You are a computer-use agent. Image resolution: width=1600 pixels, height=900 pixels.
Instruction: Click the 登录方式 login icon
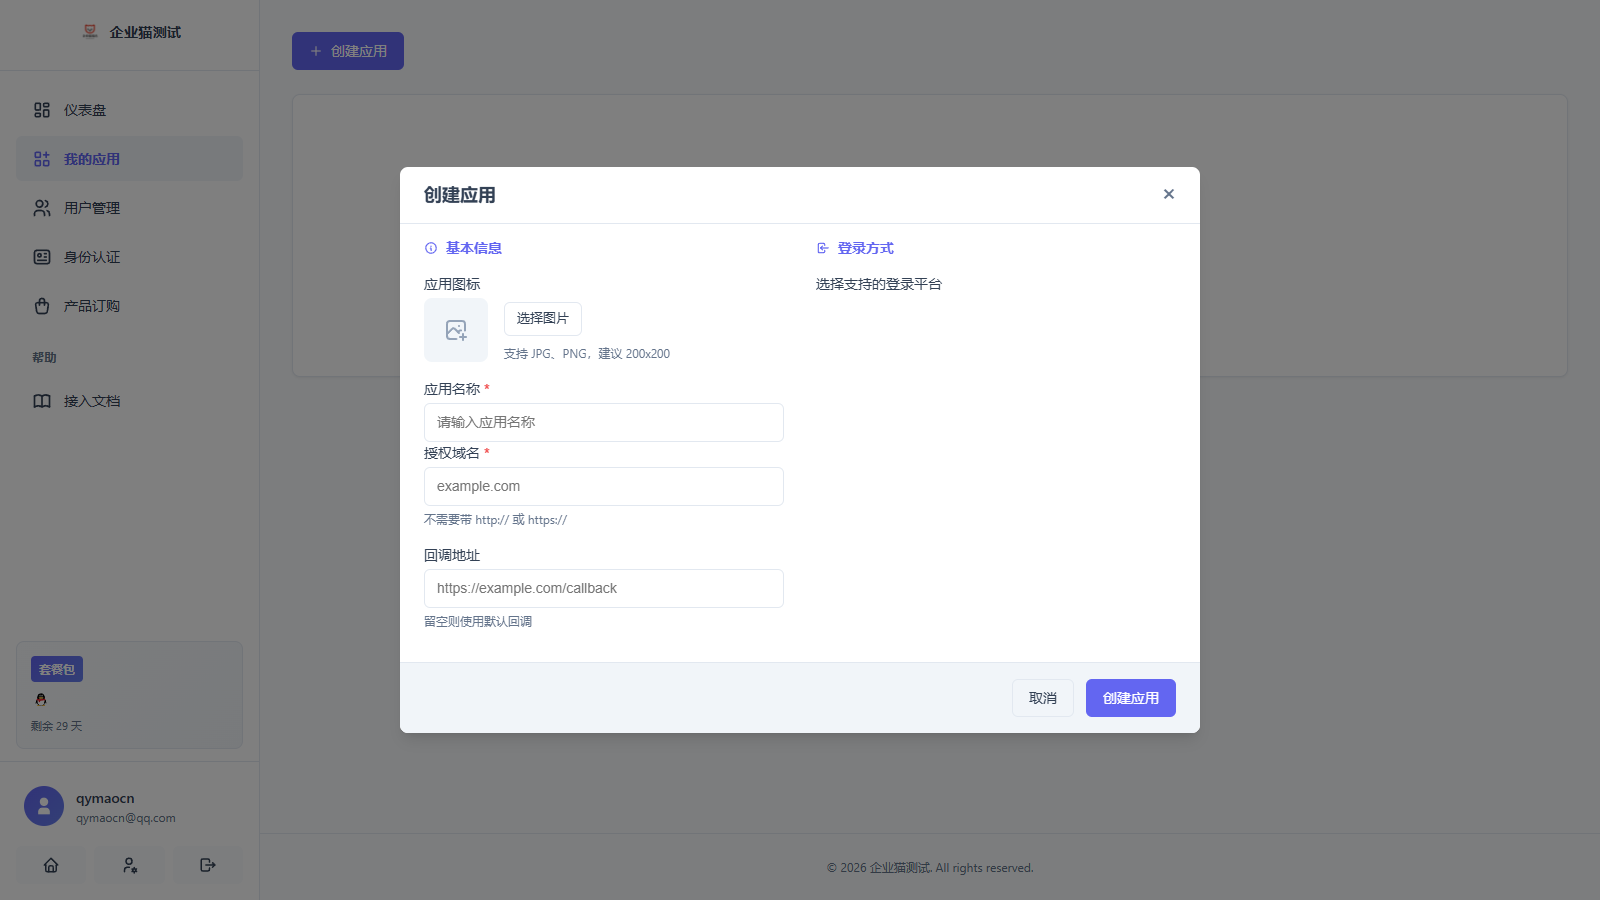(823, 248)
